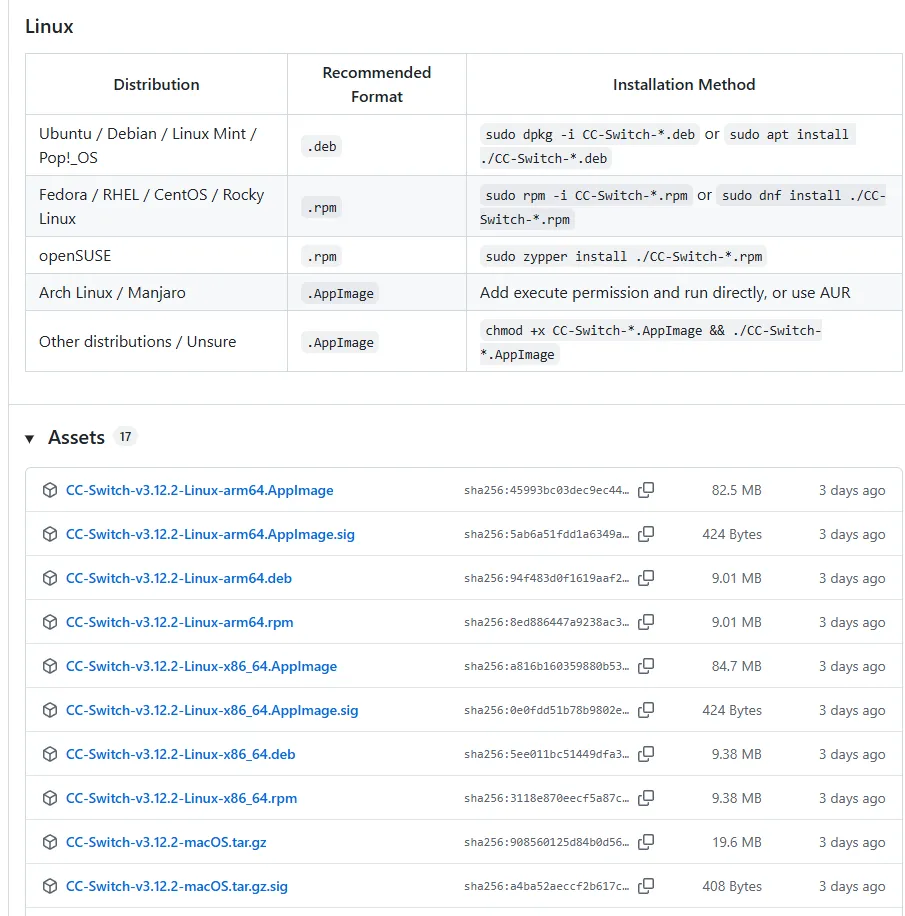Click the Assets count badge showing 17
Viewport: 905px width, 916px height.
click(x=125, y=437)
